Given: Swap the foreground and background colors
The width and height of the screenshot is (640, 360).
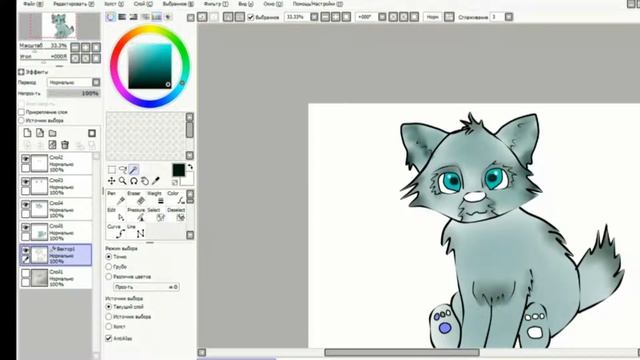Looking at the screenshot, I should tap(190, 167).
